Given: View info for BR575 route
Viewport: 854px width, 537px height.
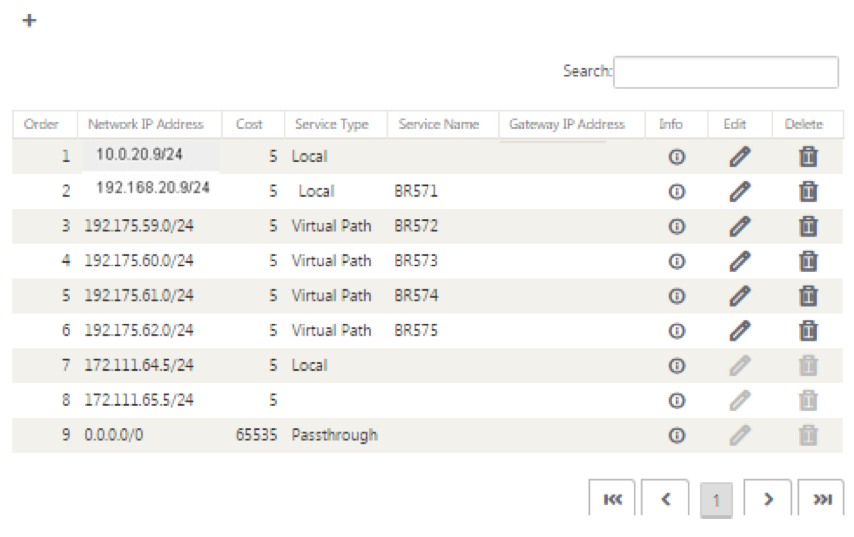Looking at the screenshot, I should coord(676,331).
